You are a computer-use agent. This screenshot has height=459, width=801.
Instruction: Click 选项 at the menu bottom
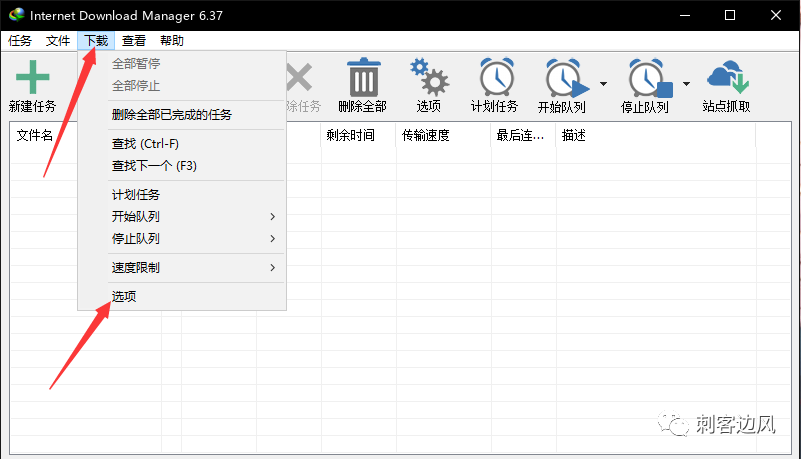182,297
